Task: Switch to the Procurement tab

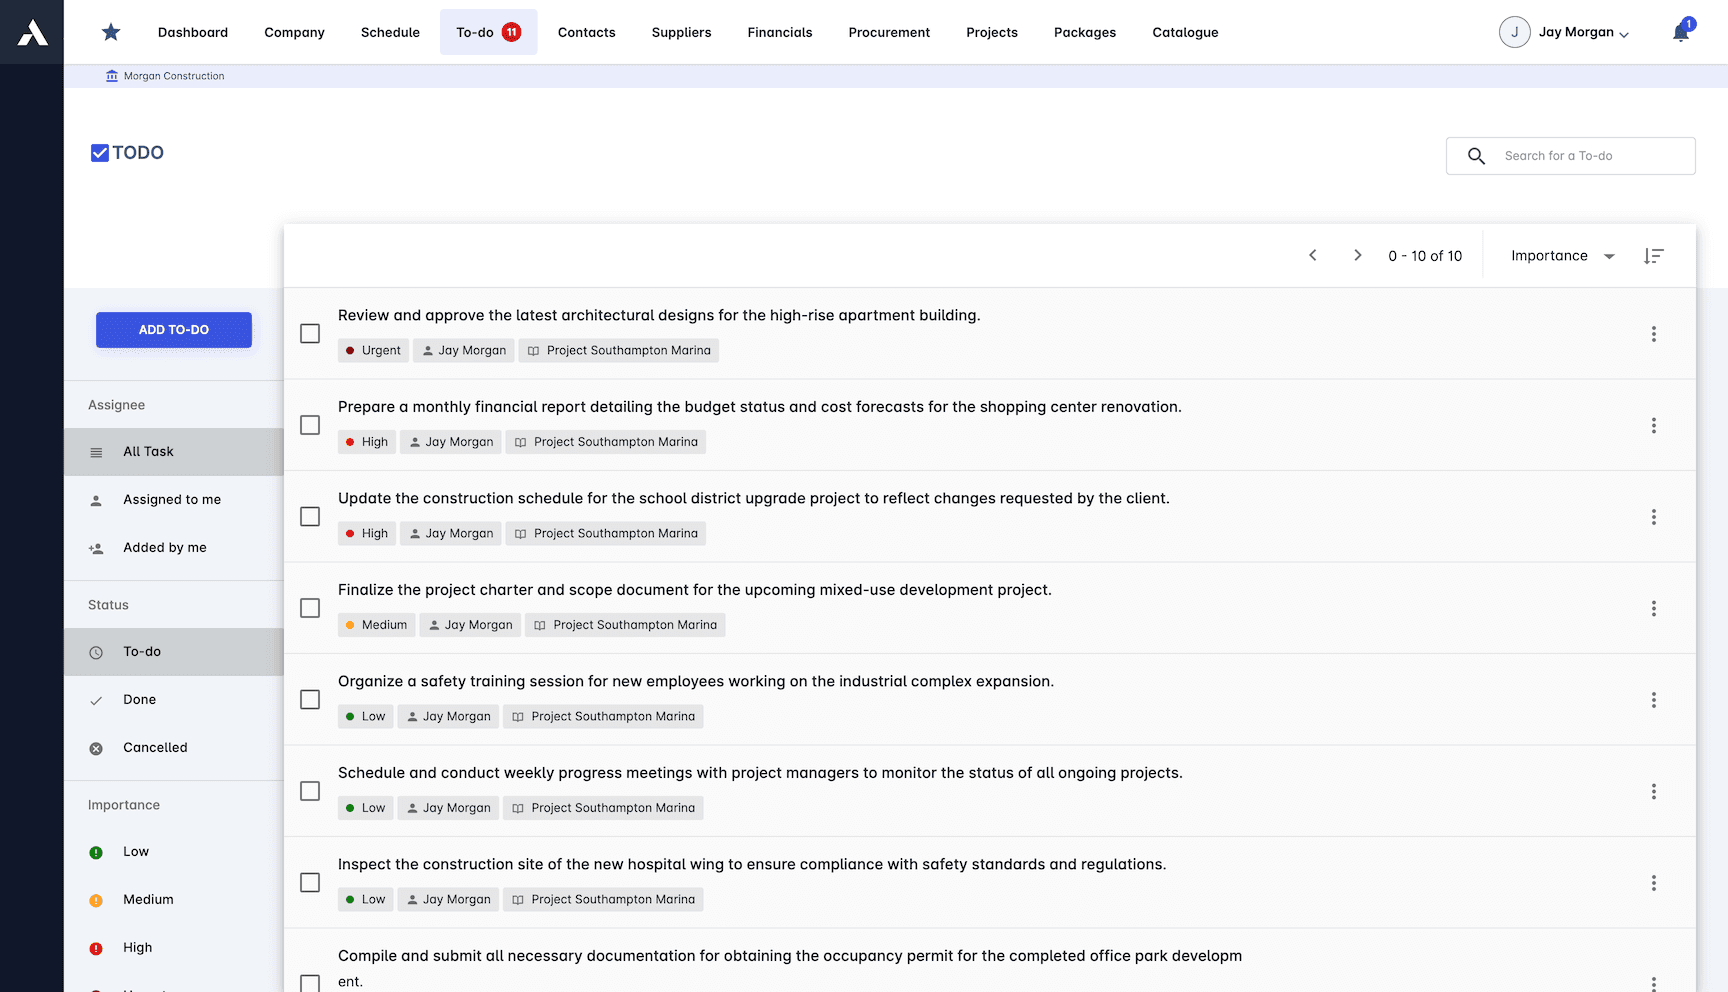Action: click(888, 32)
